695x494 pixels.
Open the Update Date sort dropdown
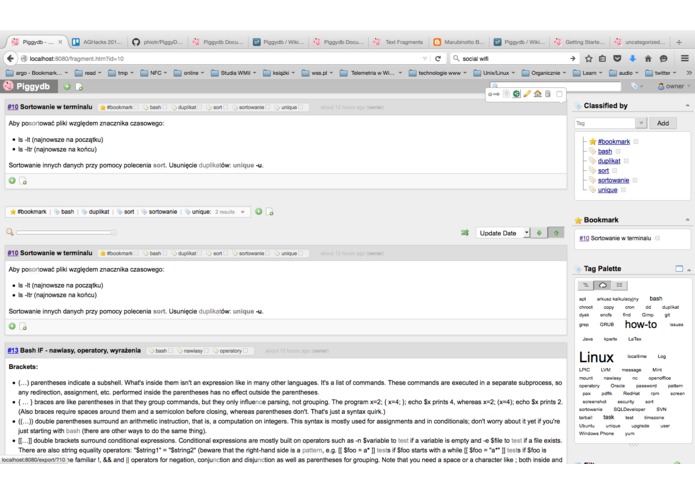click(x=503, y=233)
